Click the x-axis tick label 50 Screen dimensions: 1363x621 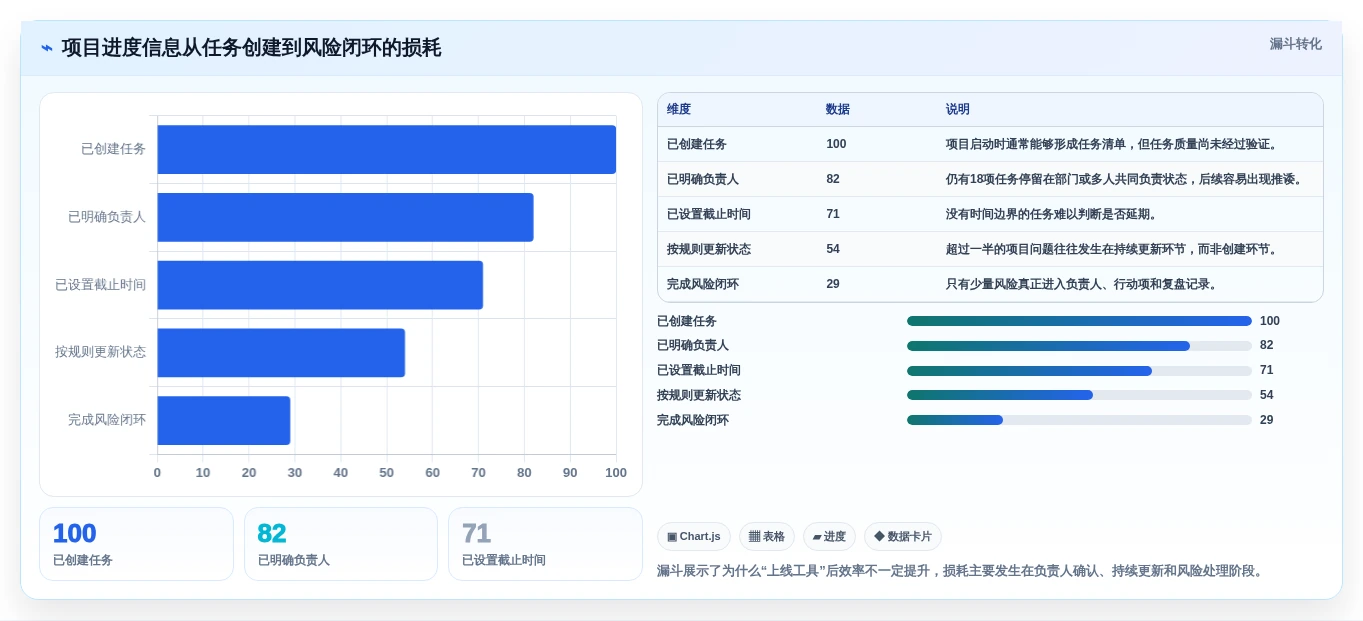point(386,473)
